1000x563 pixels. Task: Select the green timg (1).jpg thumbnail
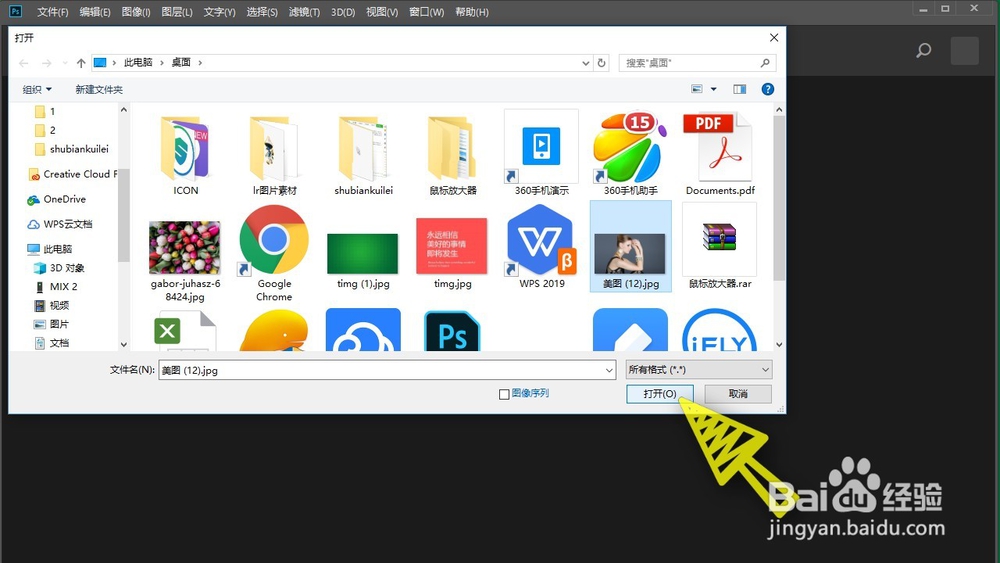coord(363,253)
